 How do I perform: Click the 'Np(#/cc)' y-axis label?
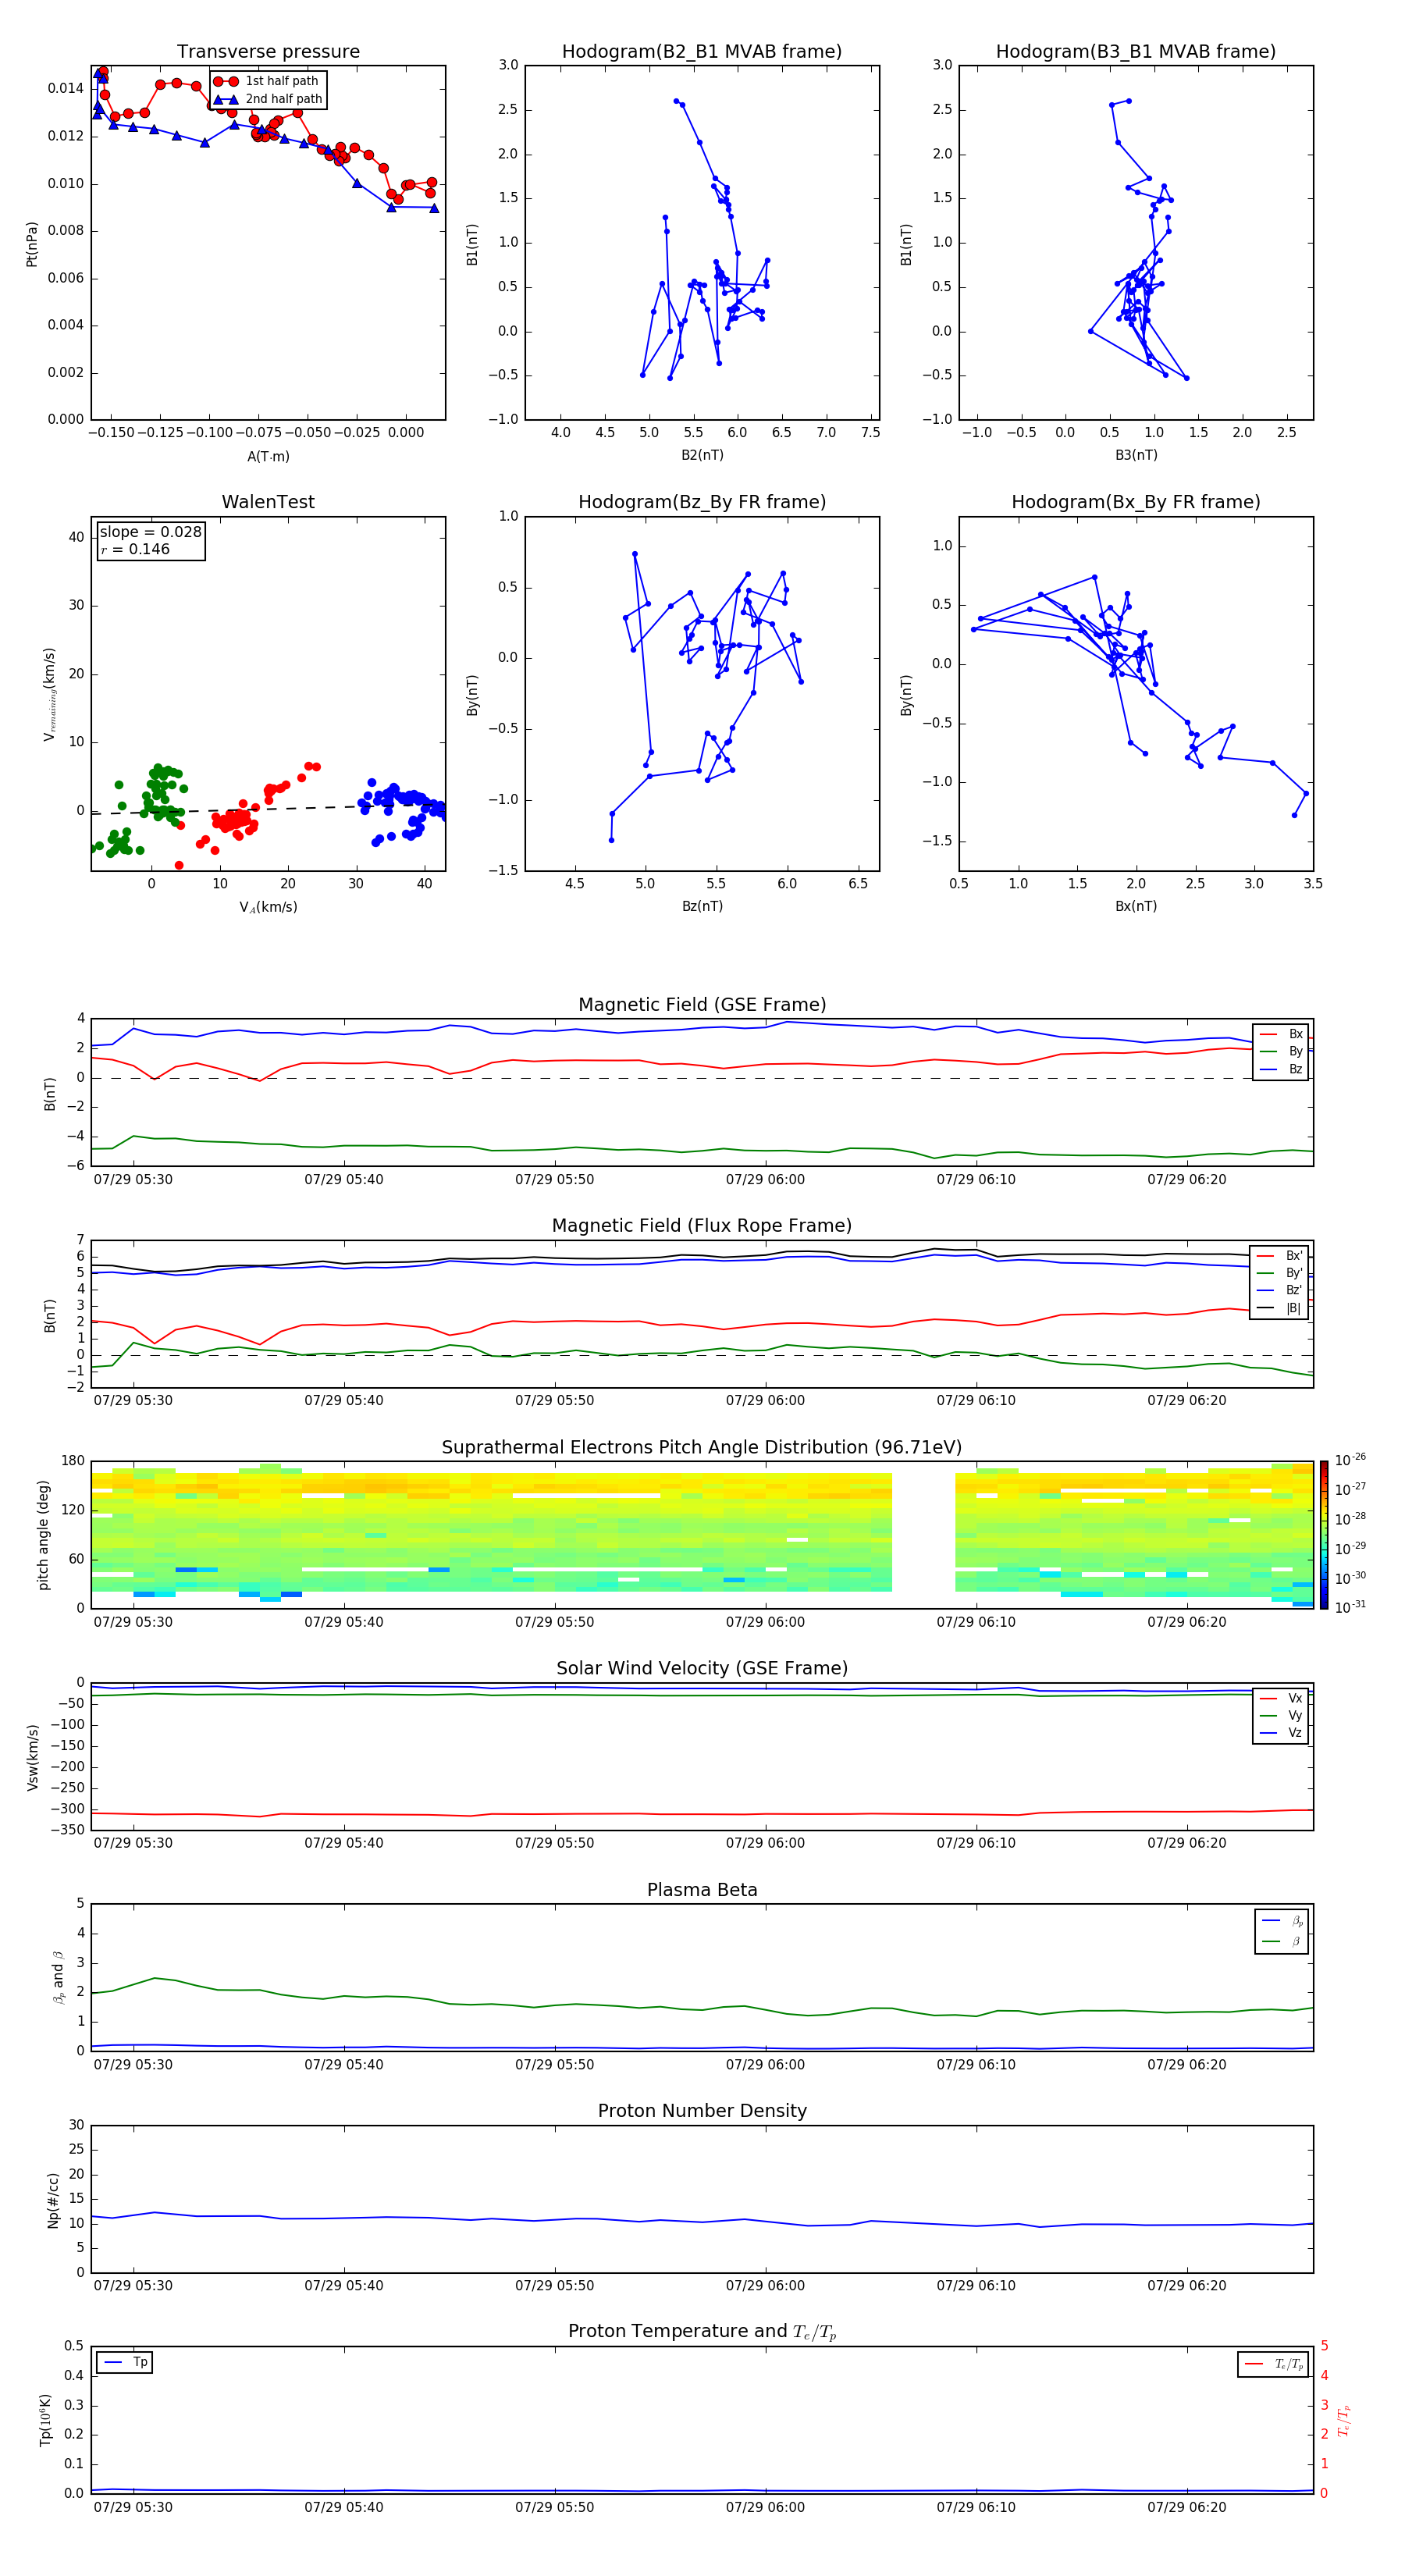[x=53, y=2200]
